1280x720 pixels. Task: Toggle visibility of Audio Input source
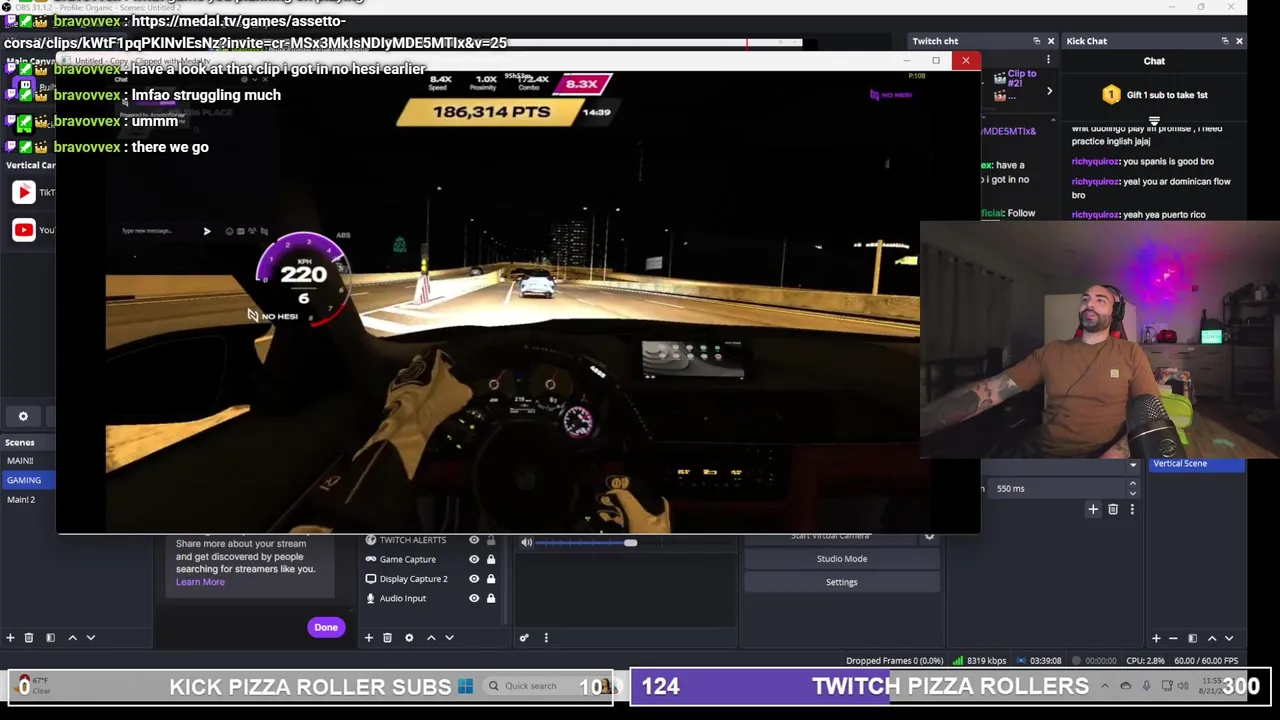(x=474, y=598)
